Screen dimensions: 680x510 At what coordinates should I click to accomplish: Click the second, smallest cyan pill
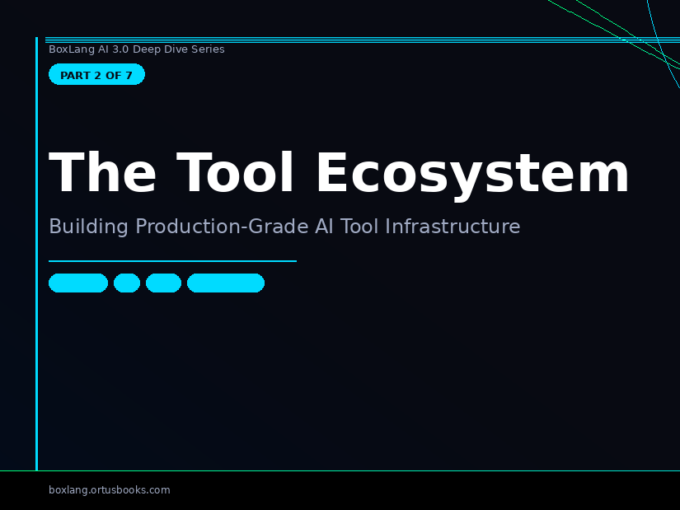127,283
